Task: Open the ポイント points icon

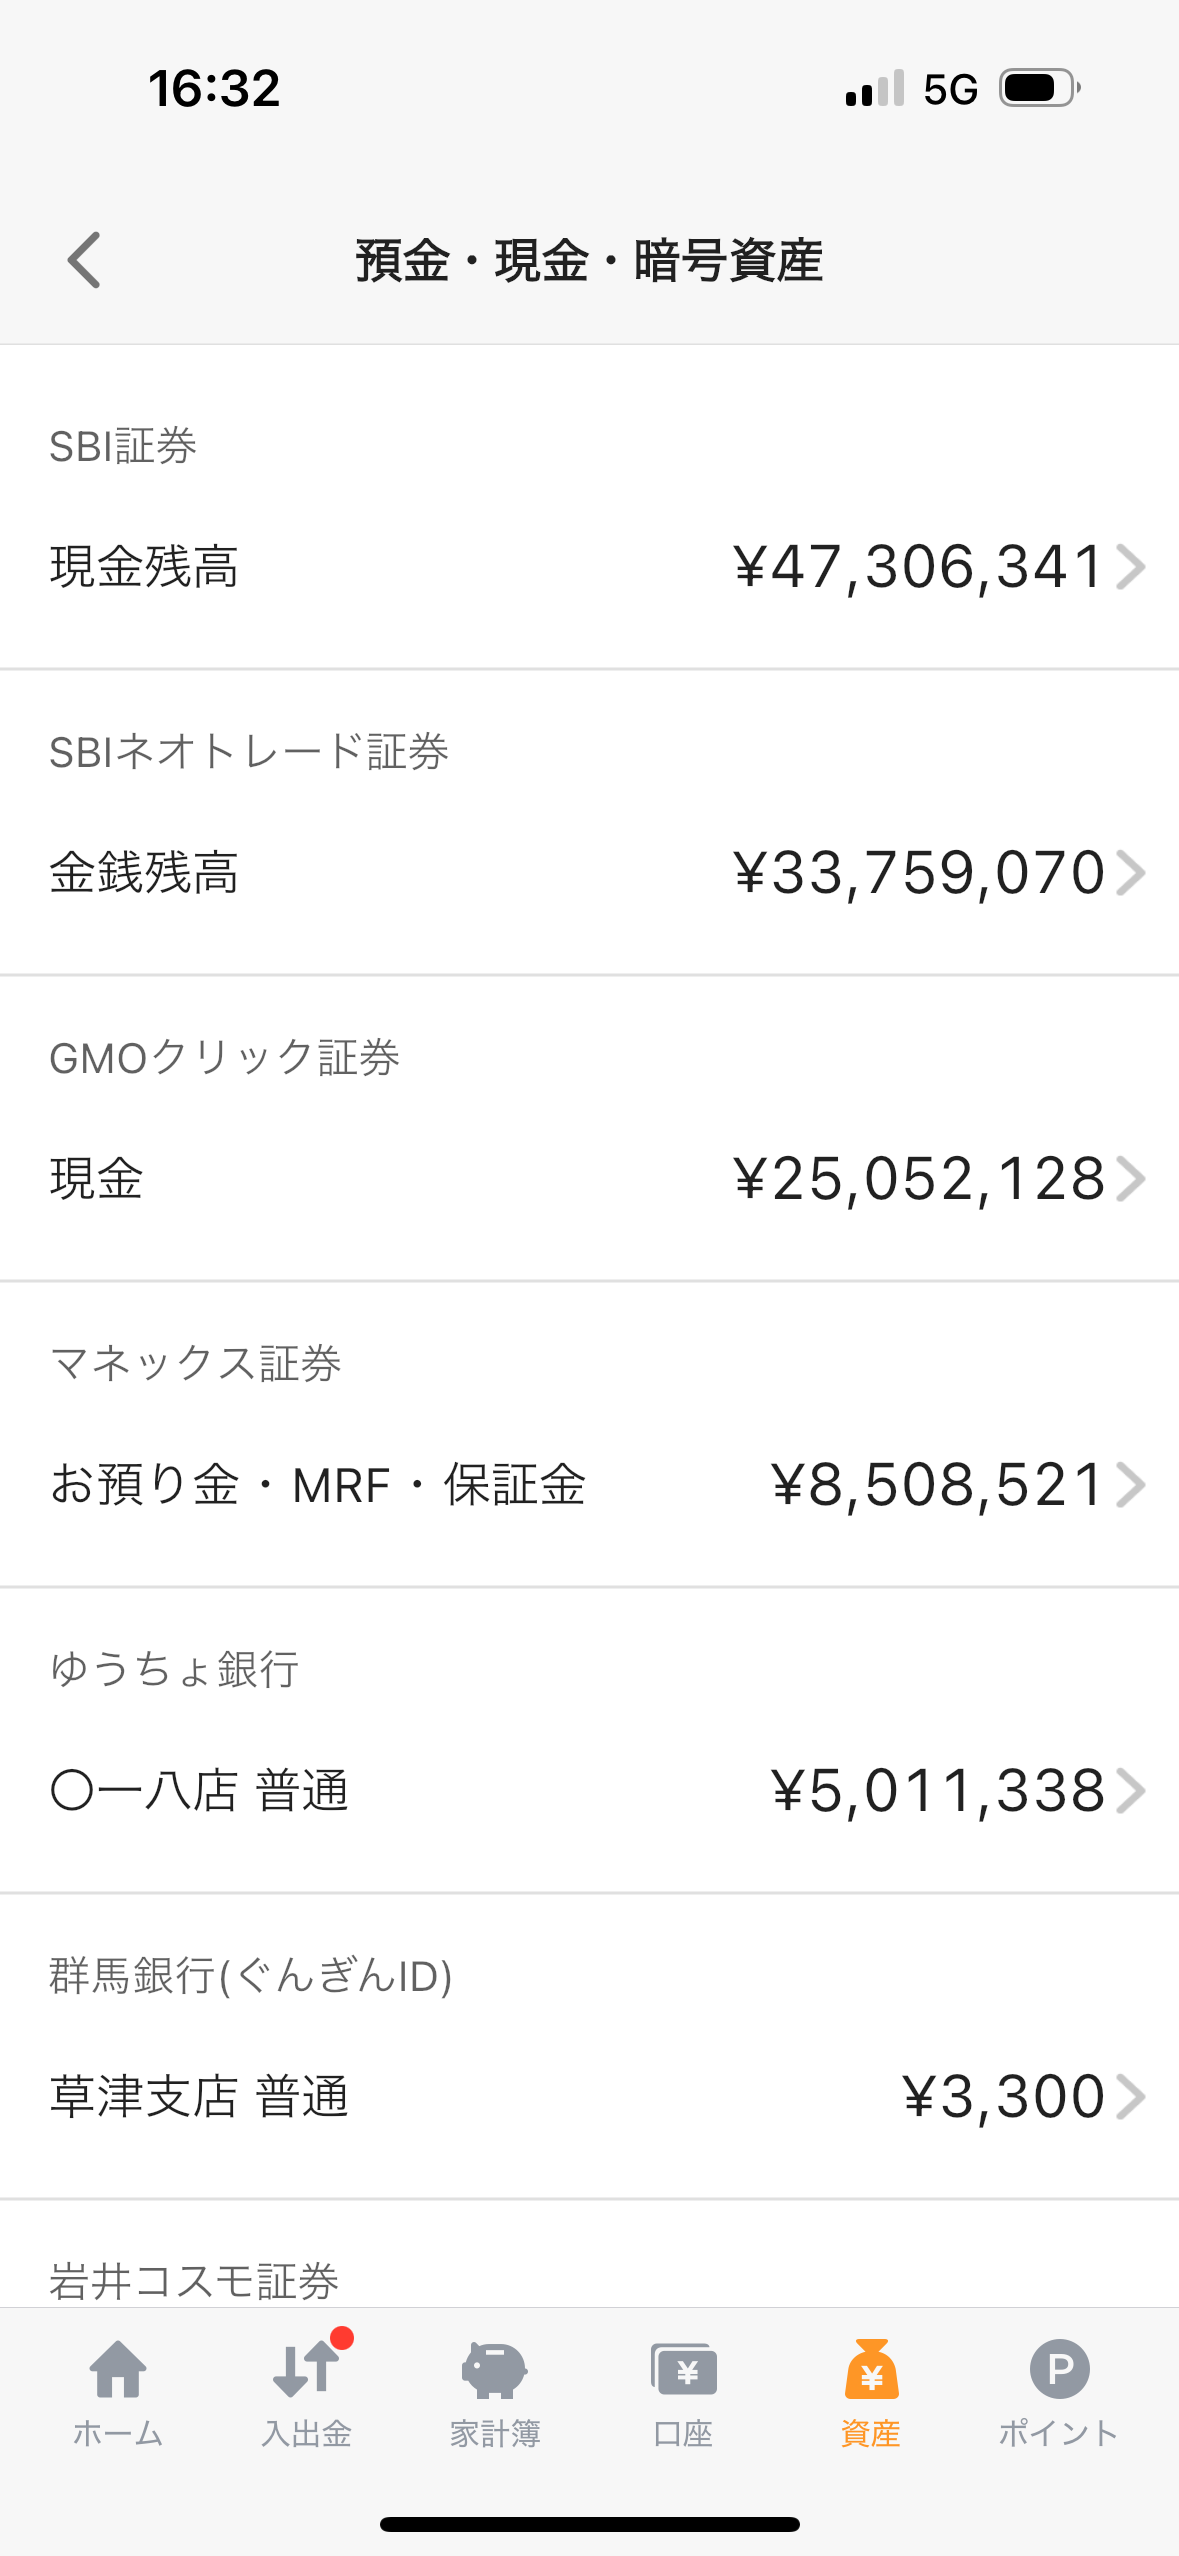Action: [1059, 2370]
